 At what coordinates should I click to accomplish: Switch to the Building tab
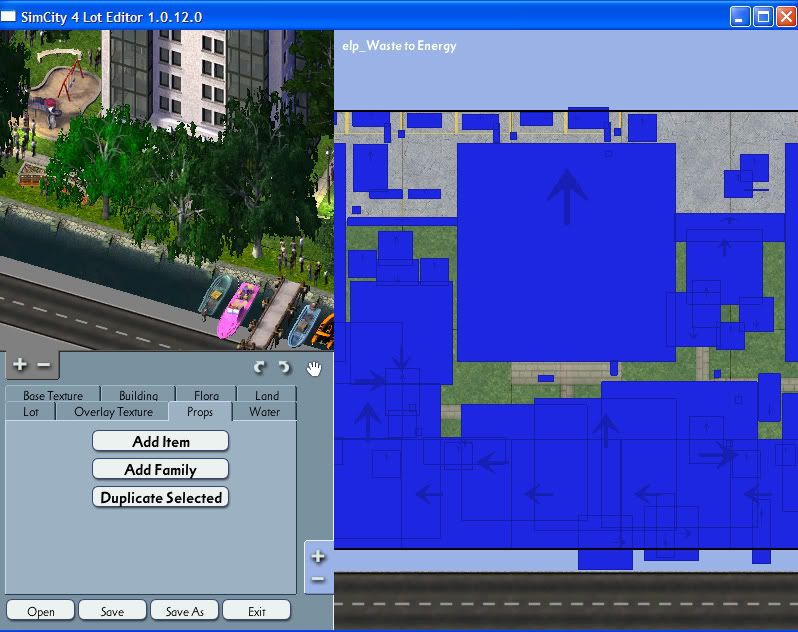tap(138, 395)
